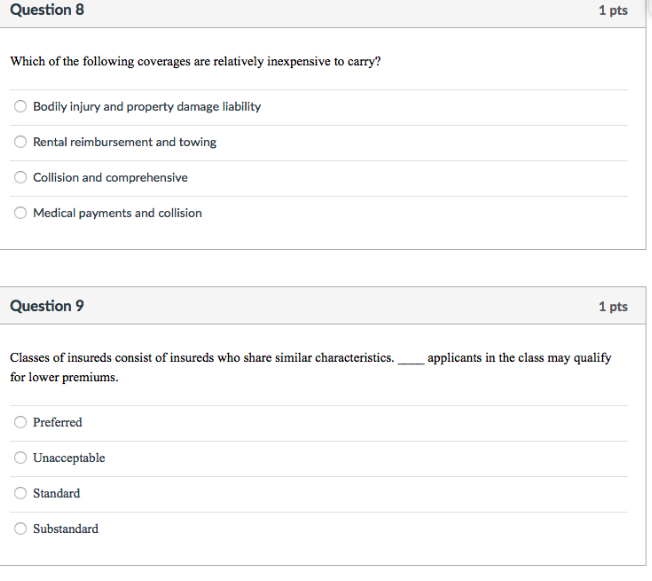Click the blank underline in Question 9
Viewport: 652px width, 581px height.
point(410,360)
